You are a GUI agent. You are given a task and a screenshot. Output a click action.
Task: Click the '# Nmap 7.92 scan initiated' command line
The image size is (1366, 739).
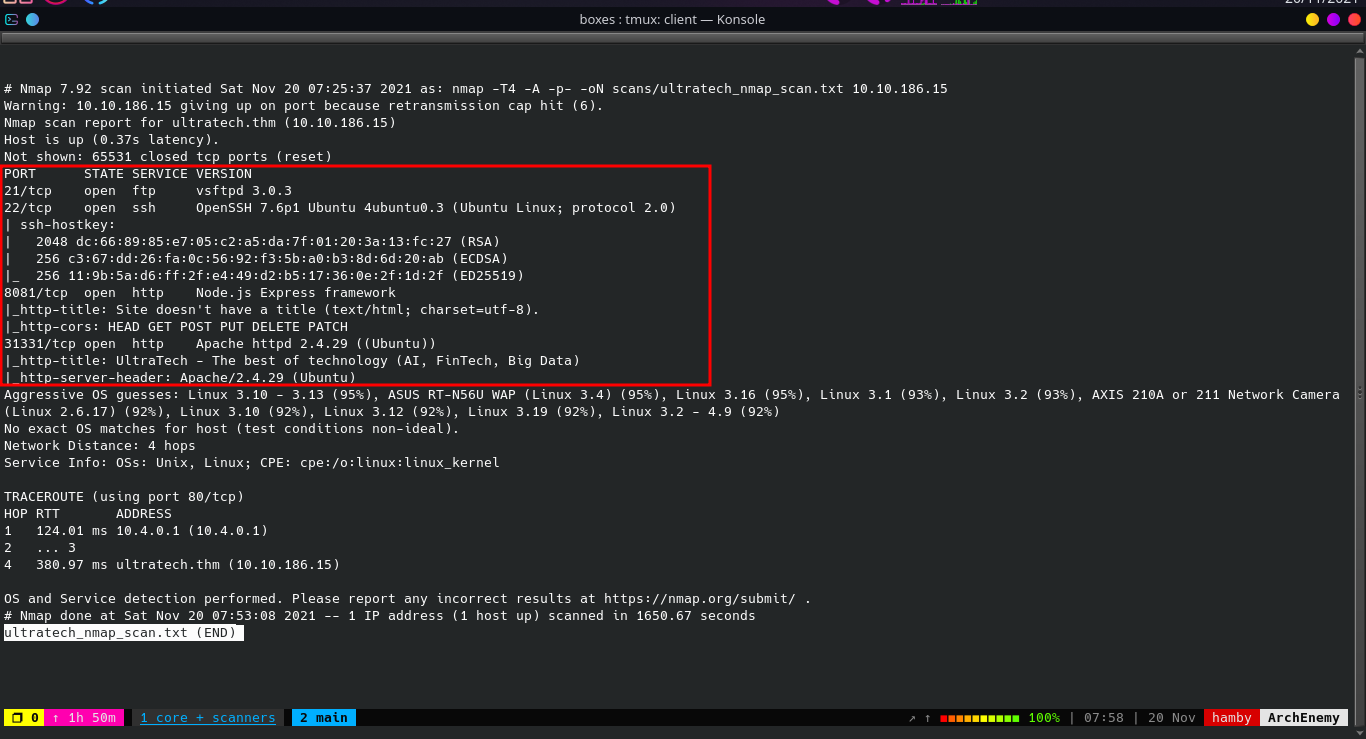coord(476,88)
